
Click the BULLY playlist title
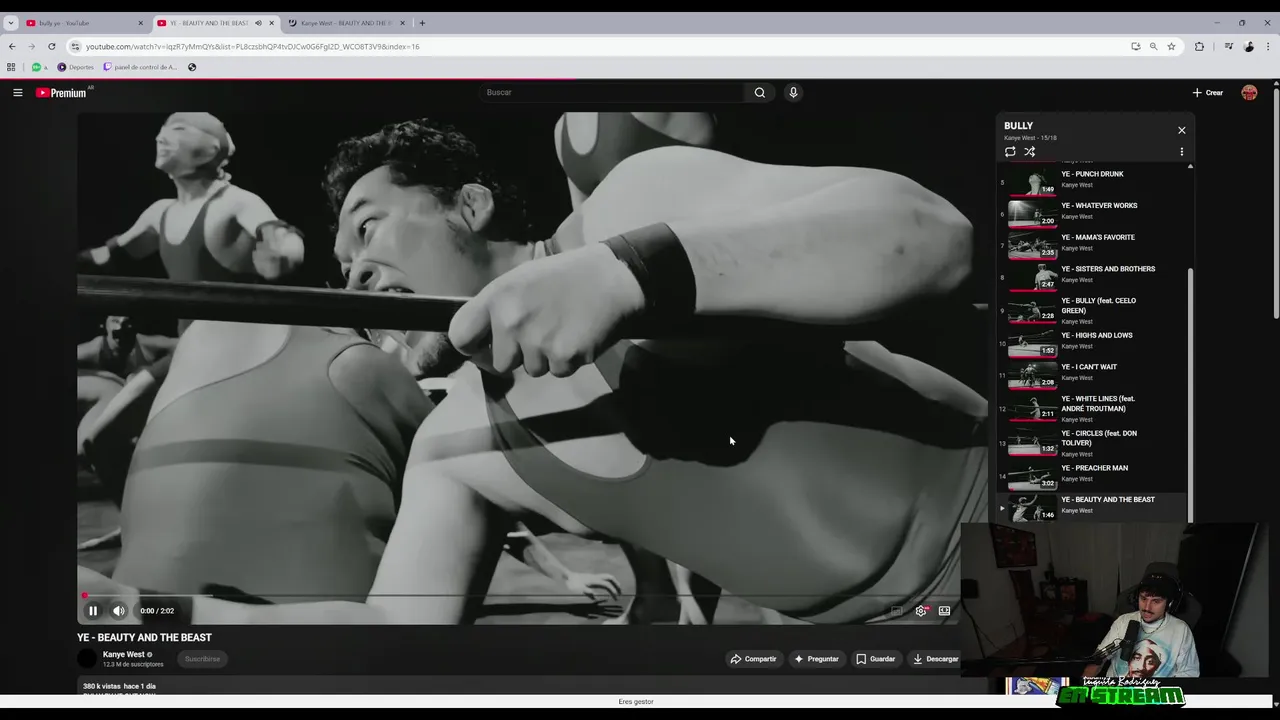point(1018,126)
